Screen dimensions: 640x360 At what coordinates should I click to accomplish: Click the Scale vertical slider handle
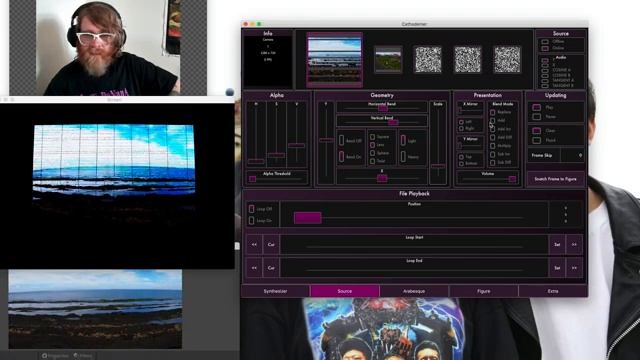(x=438, y=166)
